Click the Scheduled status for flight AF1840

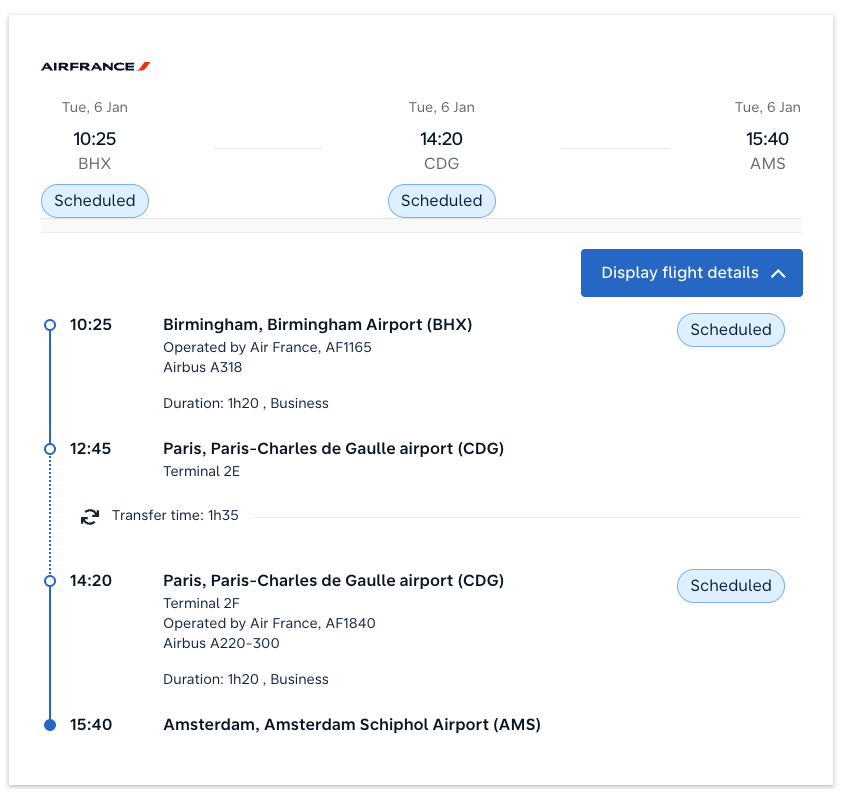click(730, 586)
